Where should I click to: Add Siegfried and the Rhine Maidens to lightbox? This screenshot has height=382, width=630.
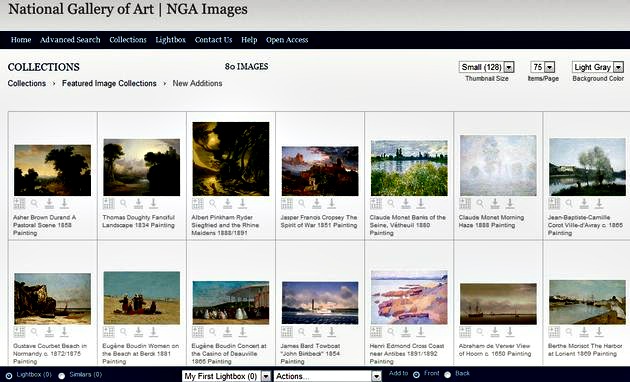198,204
